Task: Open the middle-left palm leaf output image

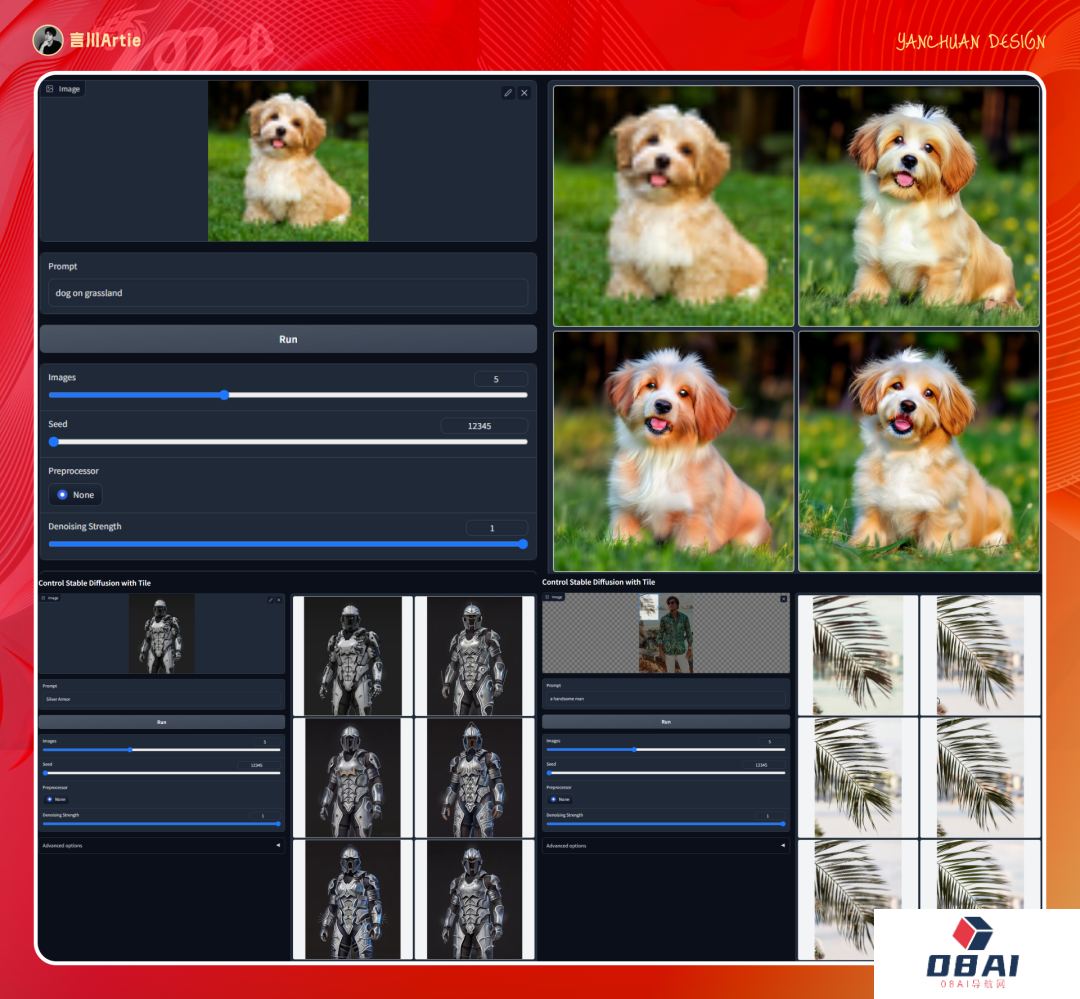Action: [x=858, y=778]
